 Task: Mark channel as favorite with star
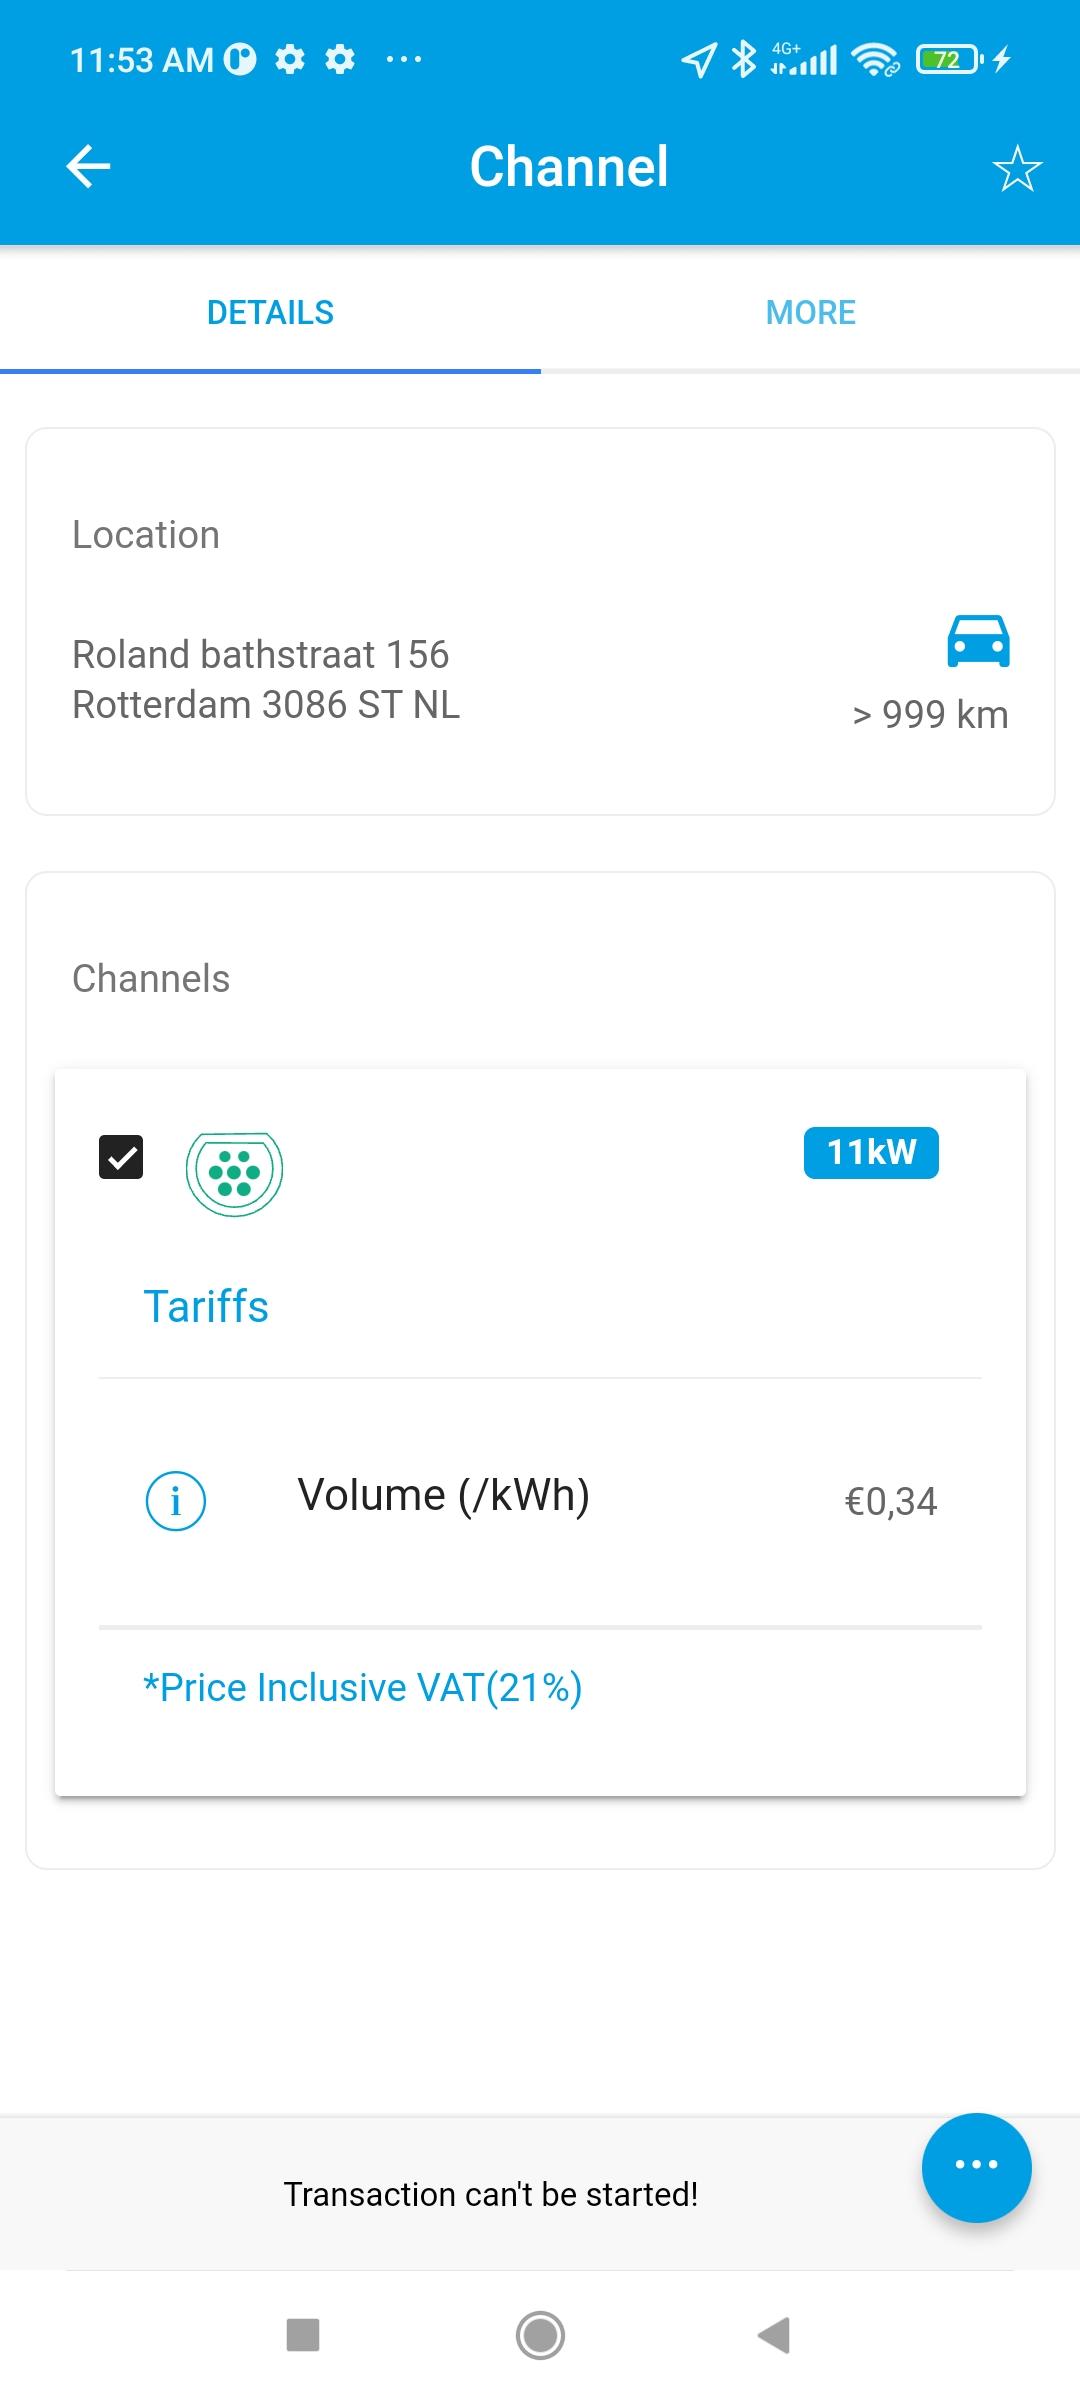coord(1017,168)
